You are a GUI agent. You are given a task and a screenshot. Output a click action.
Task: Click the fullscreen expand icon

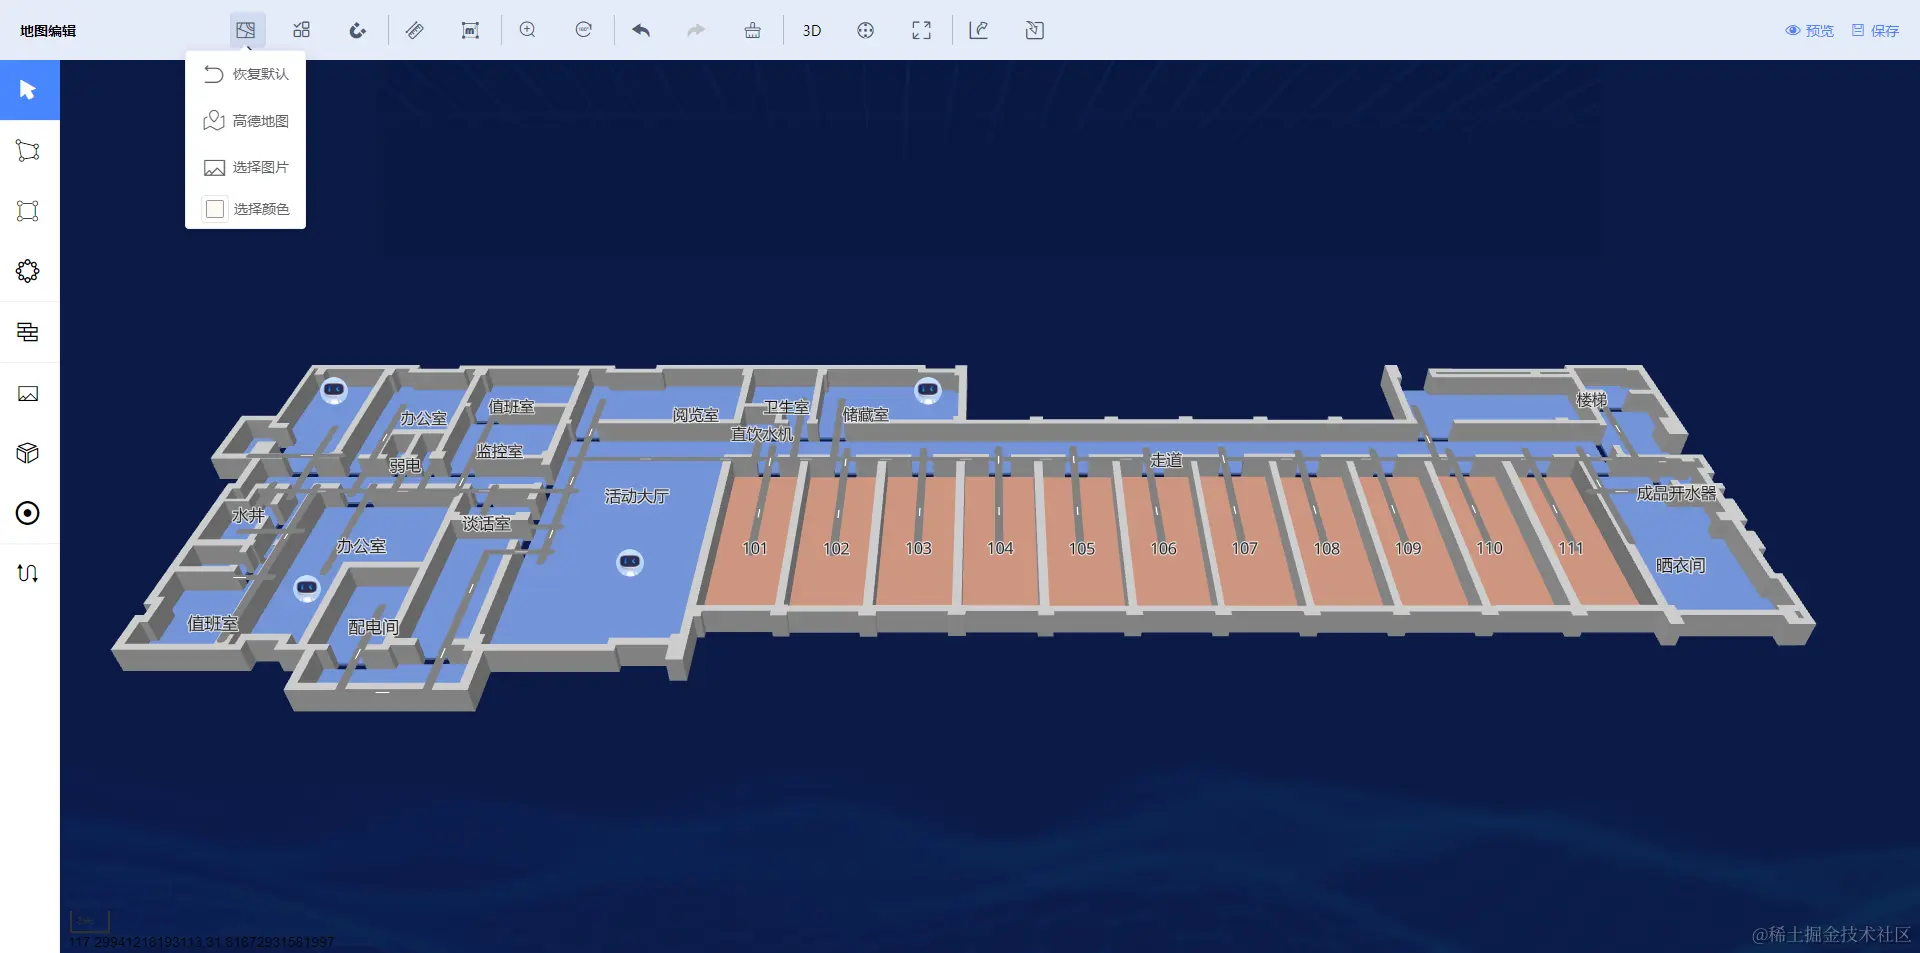922,30
